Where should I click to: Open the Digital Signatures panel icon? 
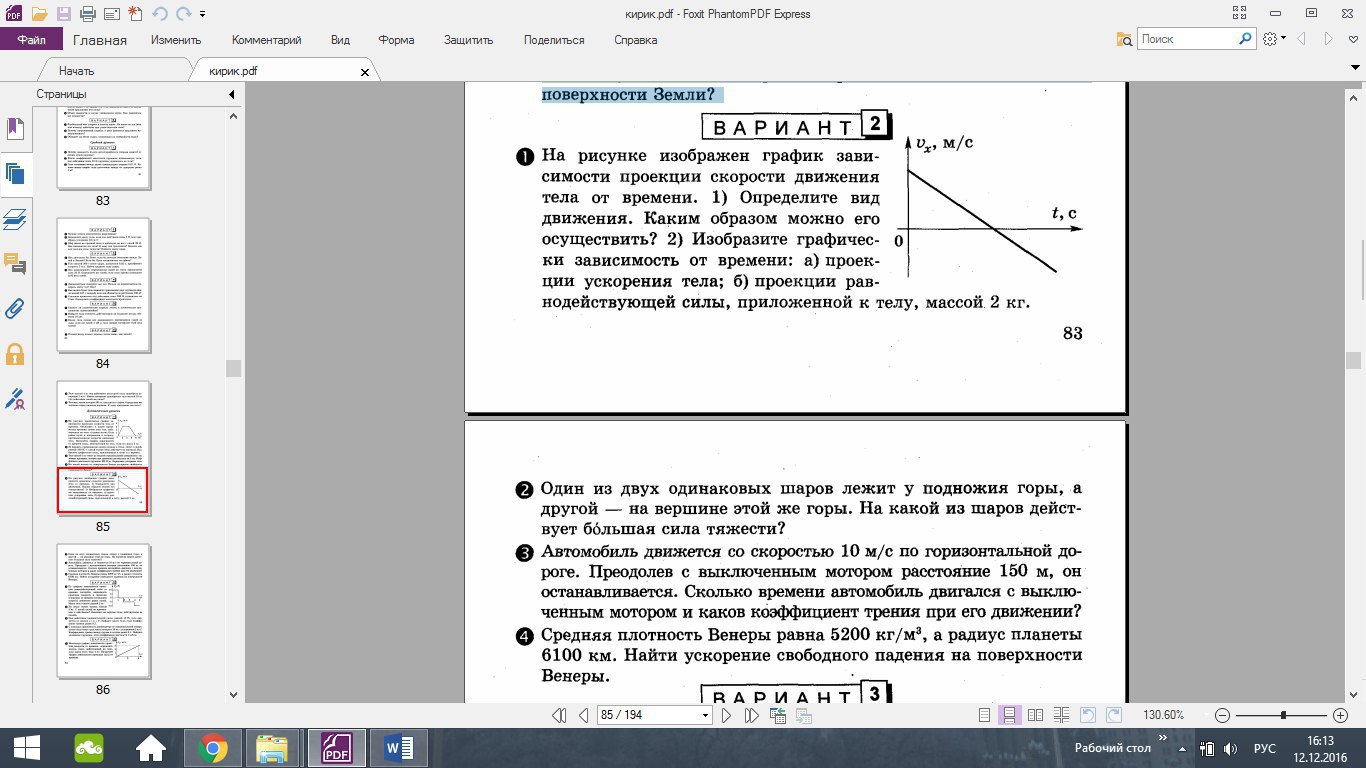tap(15, 399)
